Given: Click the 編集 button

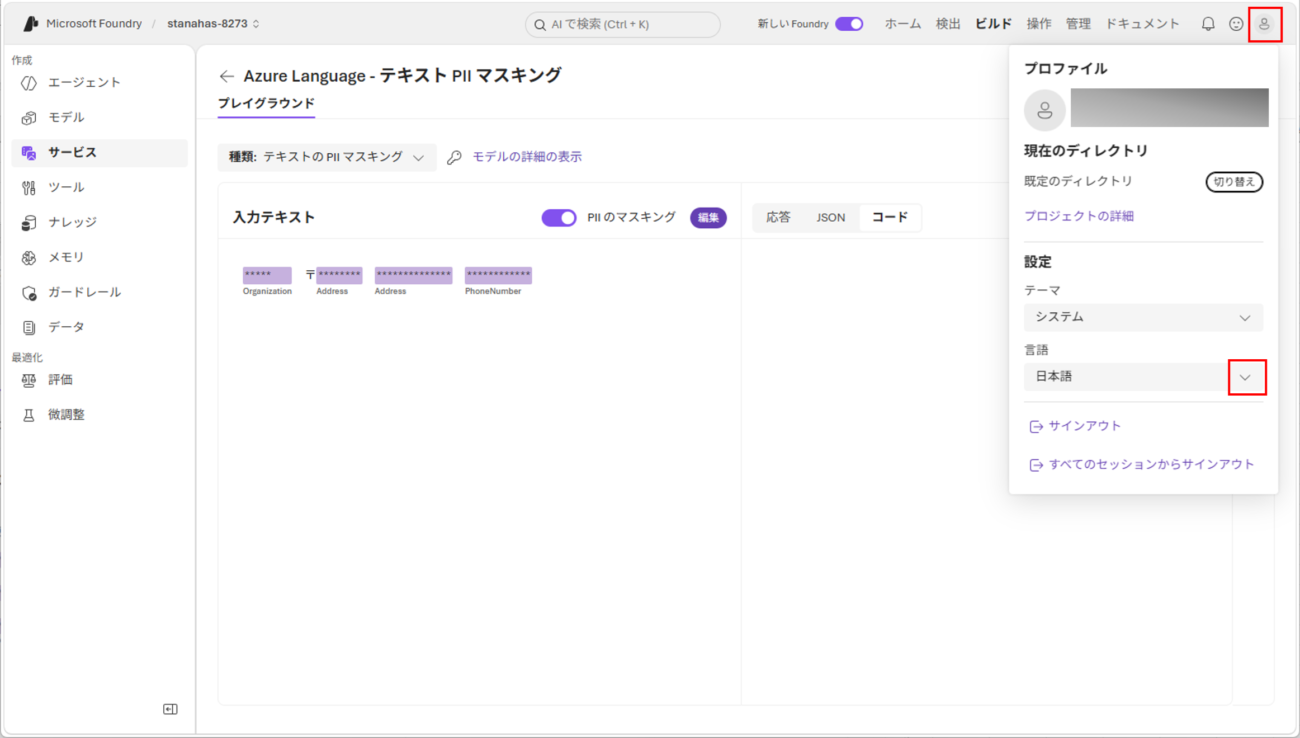Looking at the screenshot, I should (708, 218).
